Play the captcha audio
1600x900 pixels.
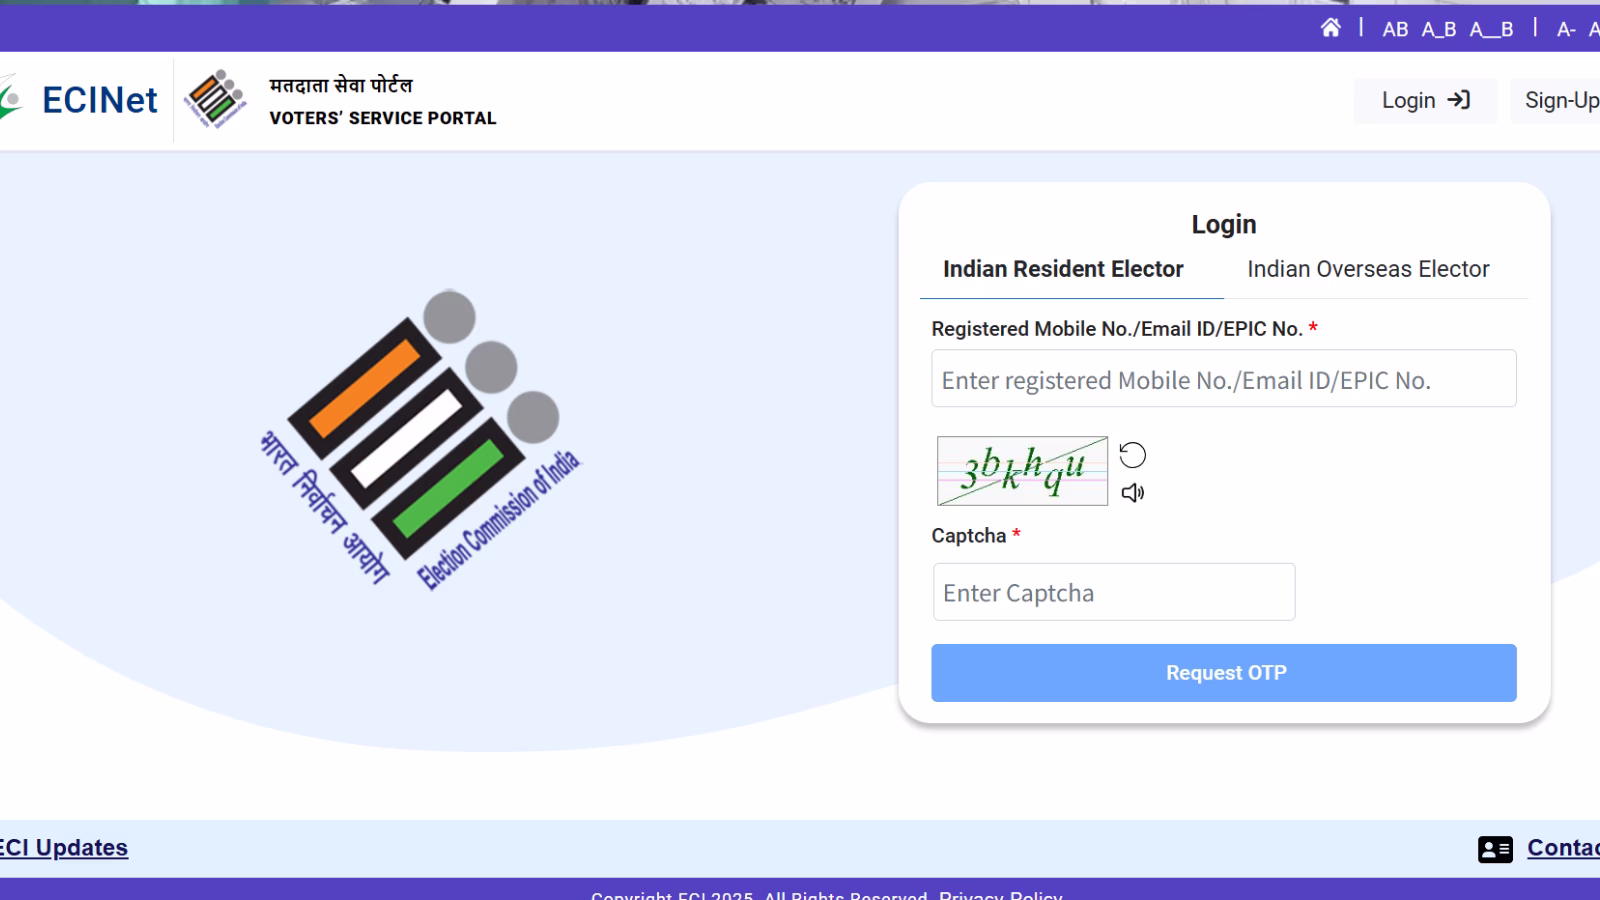[1133, 492]
